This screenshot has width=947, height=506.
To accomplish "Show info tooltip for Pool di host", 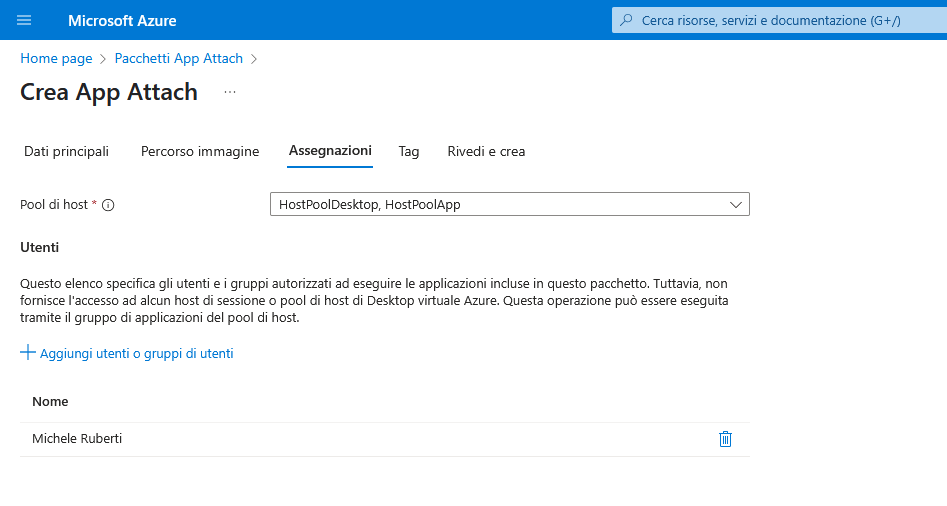I will [x=108, y=205].
